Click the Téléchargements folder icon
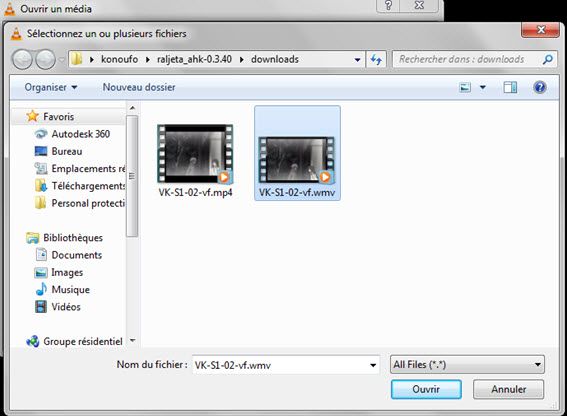The width and height of the screenshot is (567, 416). click(40, 186)
